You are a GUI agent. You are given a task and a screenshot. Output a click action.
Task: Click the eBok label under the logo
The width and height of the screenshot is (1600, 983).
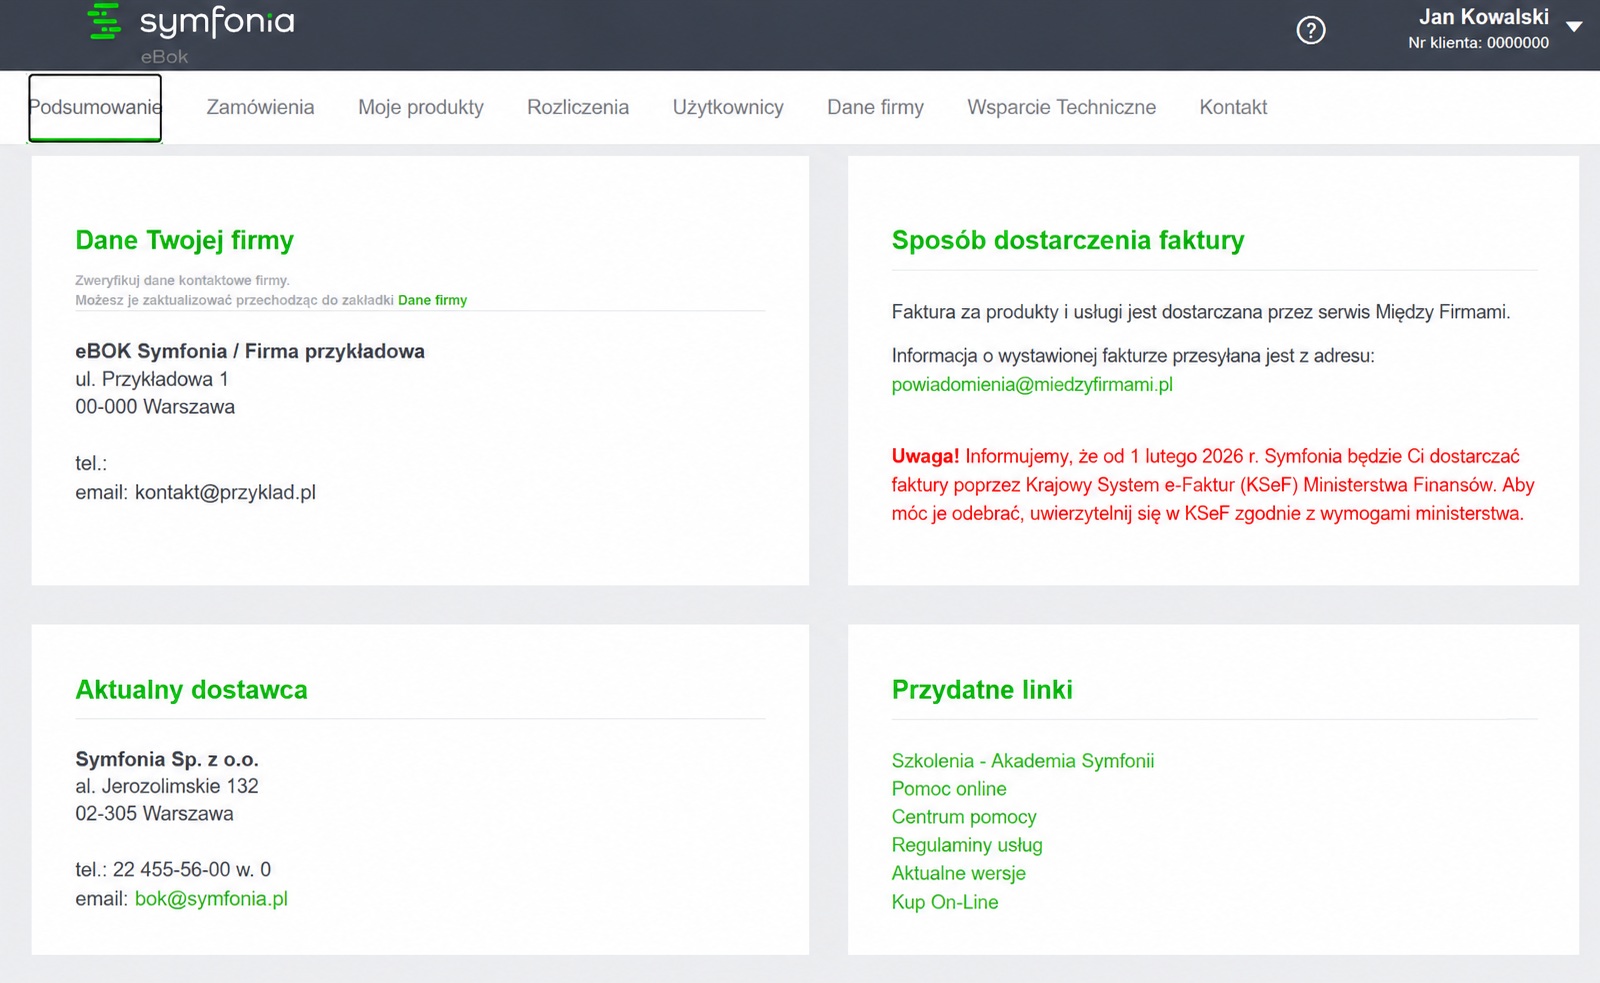click(x=164, y=57)
